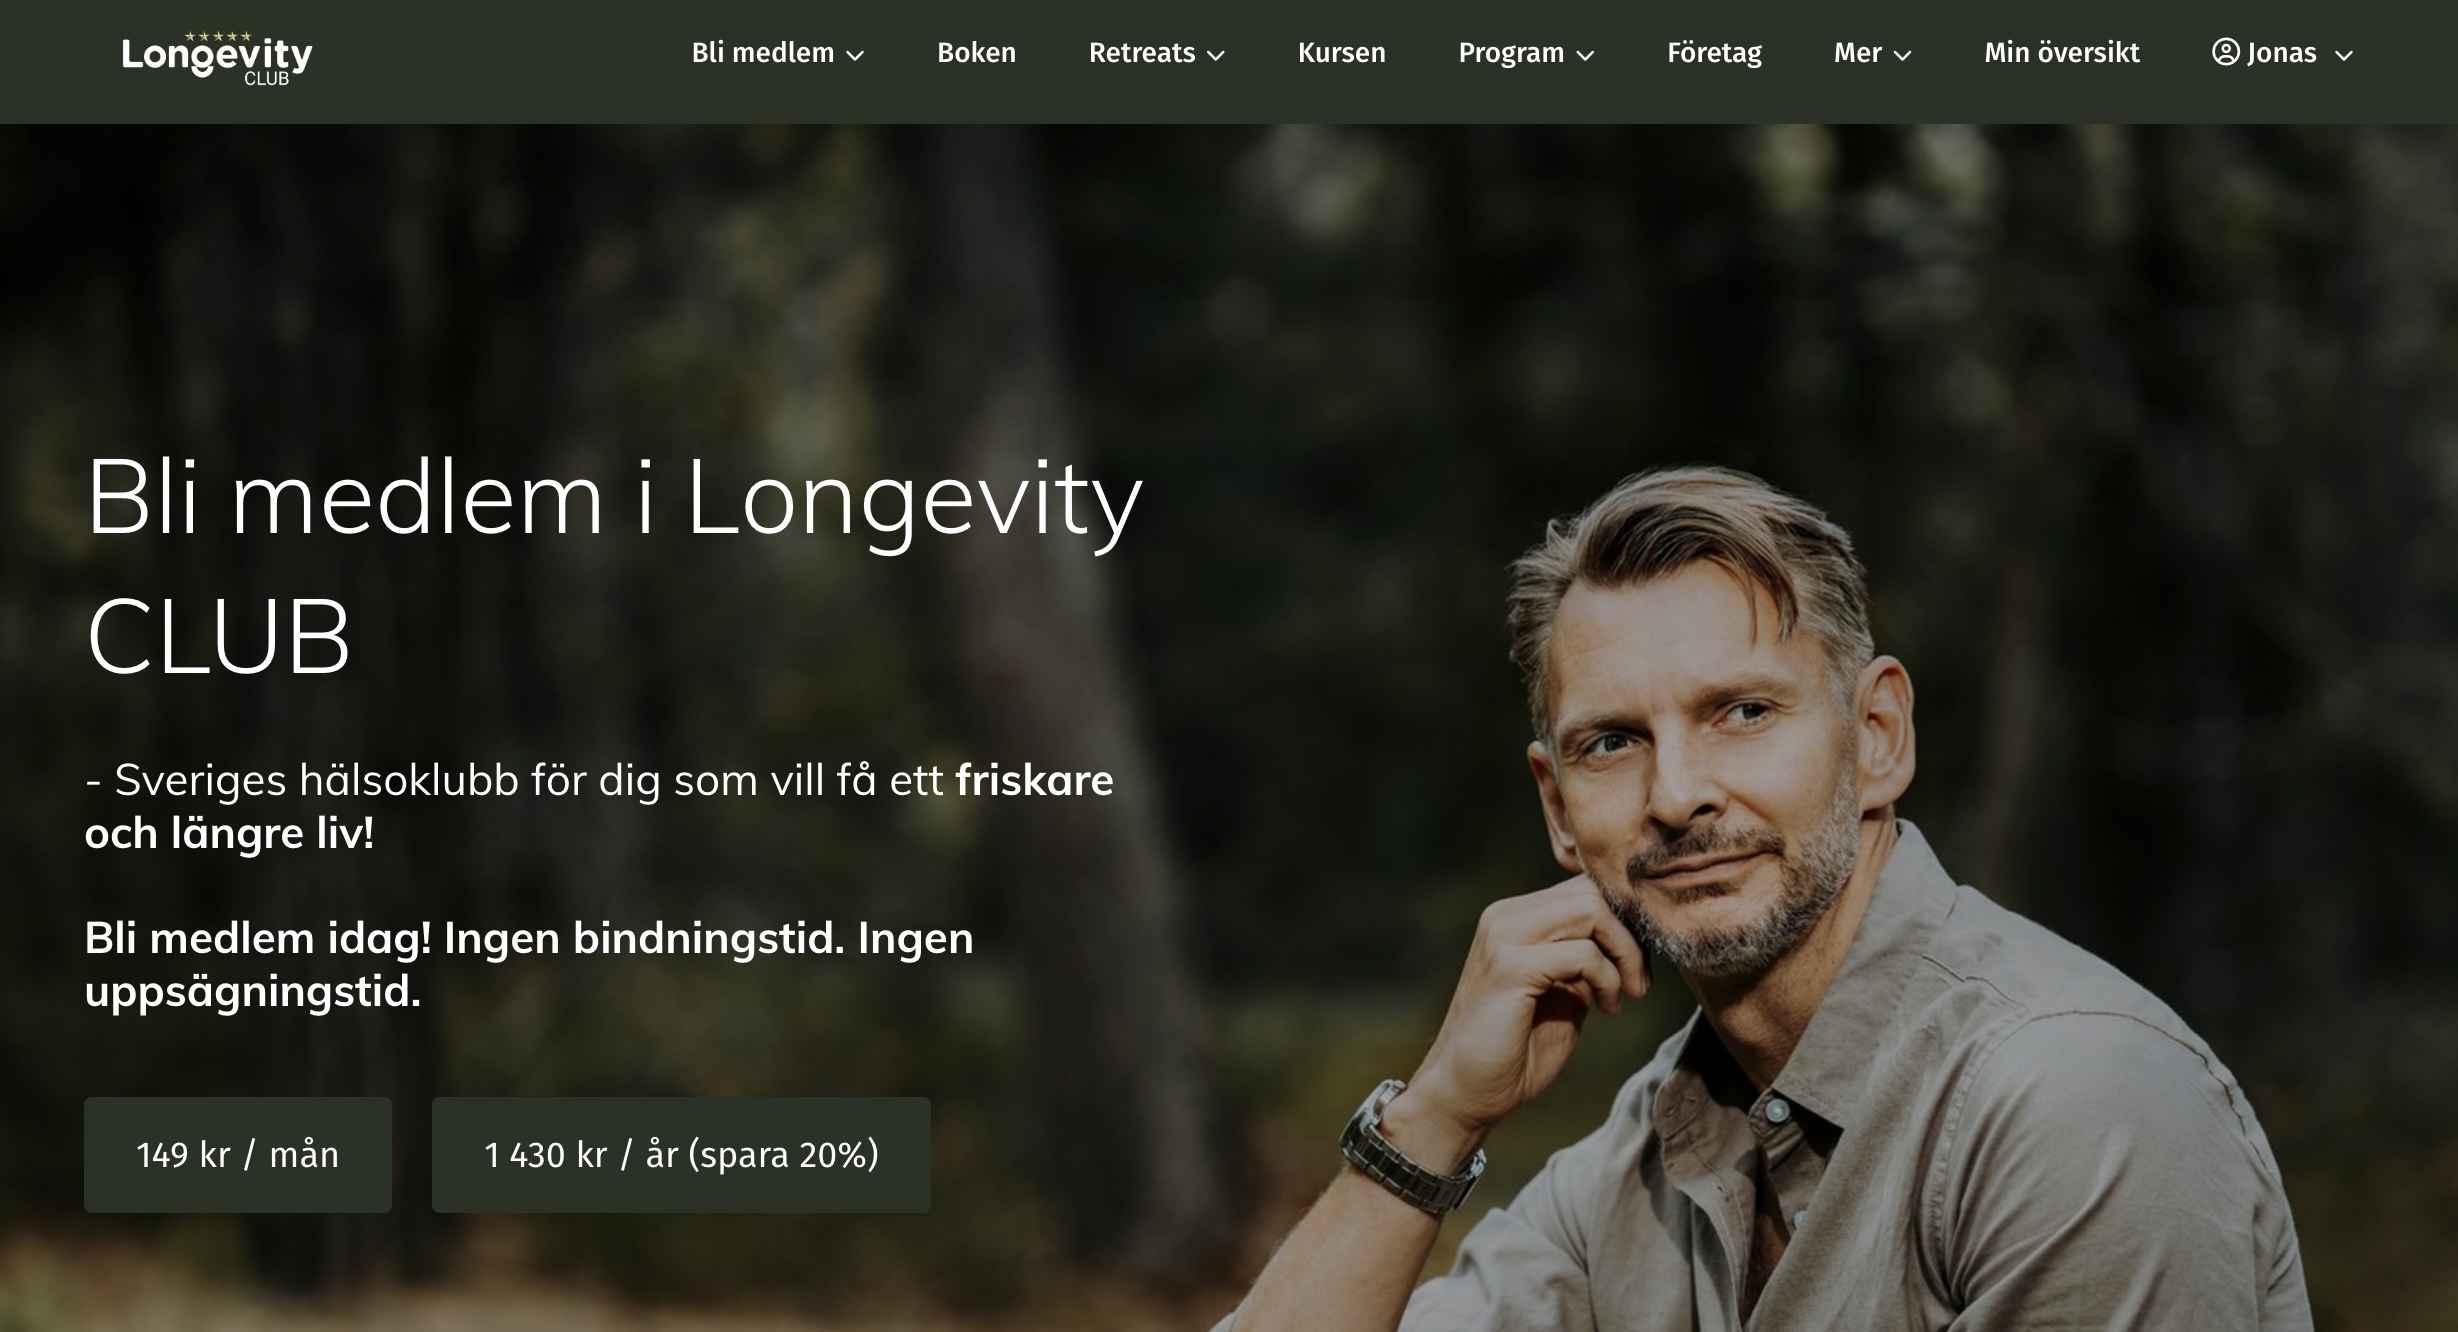Click the Retreats menu label
Screen dimensions: 2458x1332
point(1142,52)
